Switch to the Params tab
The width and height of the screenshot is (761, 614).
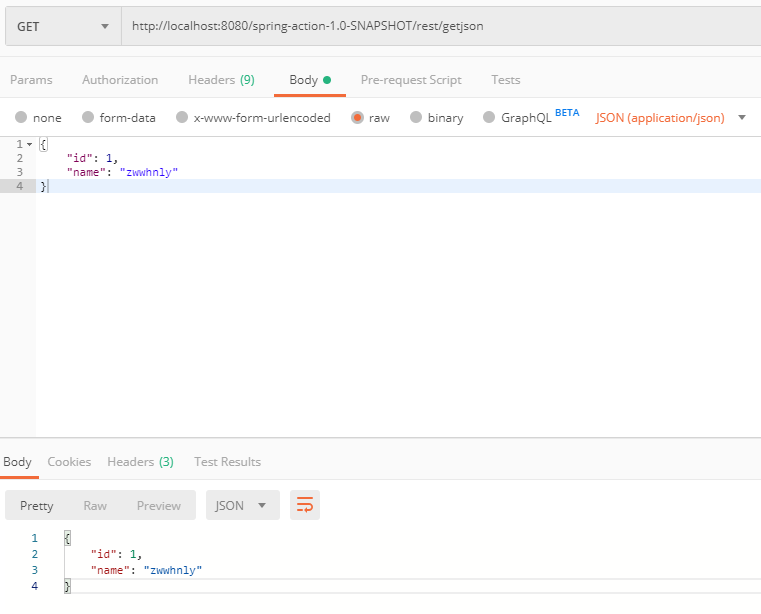click(31, 80)
